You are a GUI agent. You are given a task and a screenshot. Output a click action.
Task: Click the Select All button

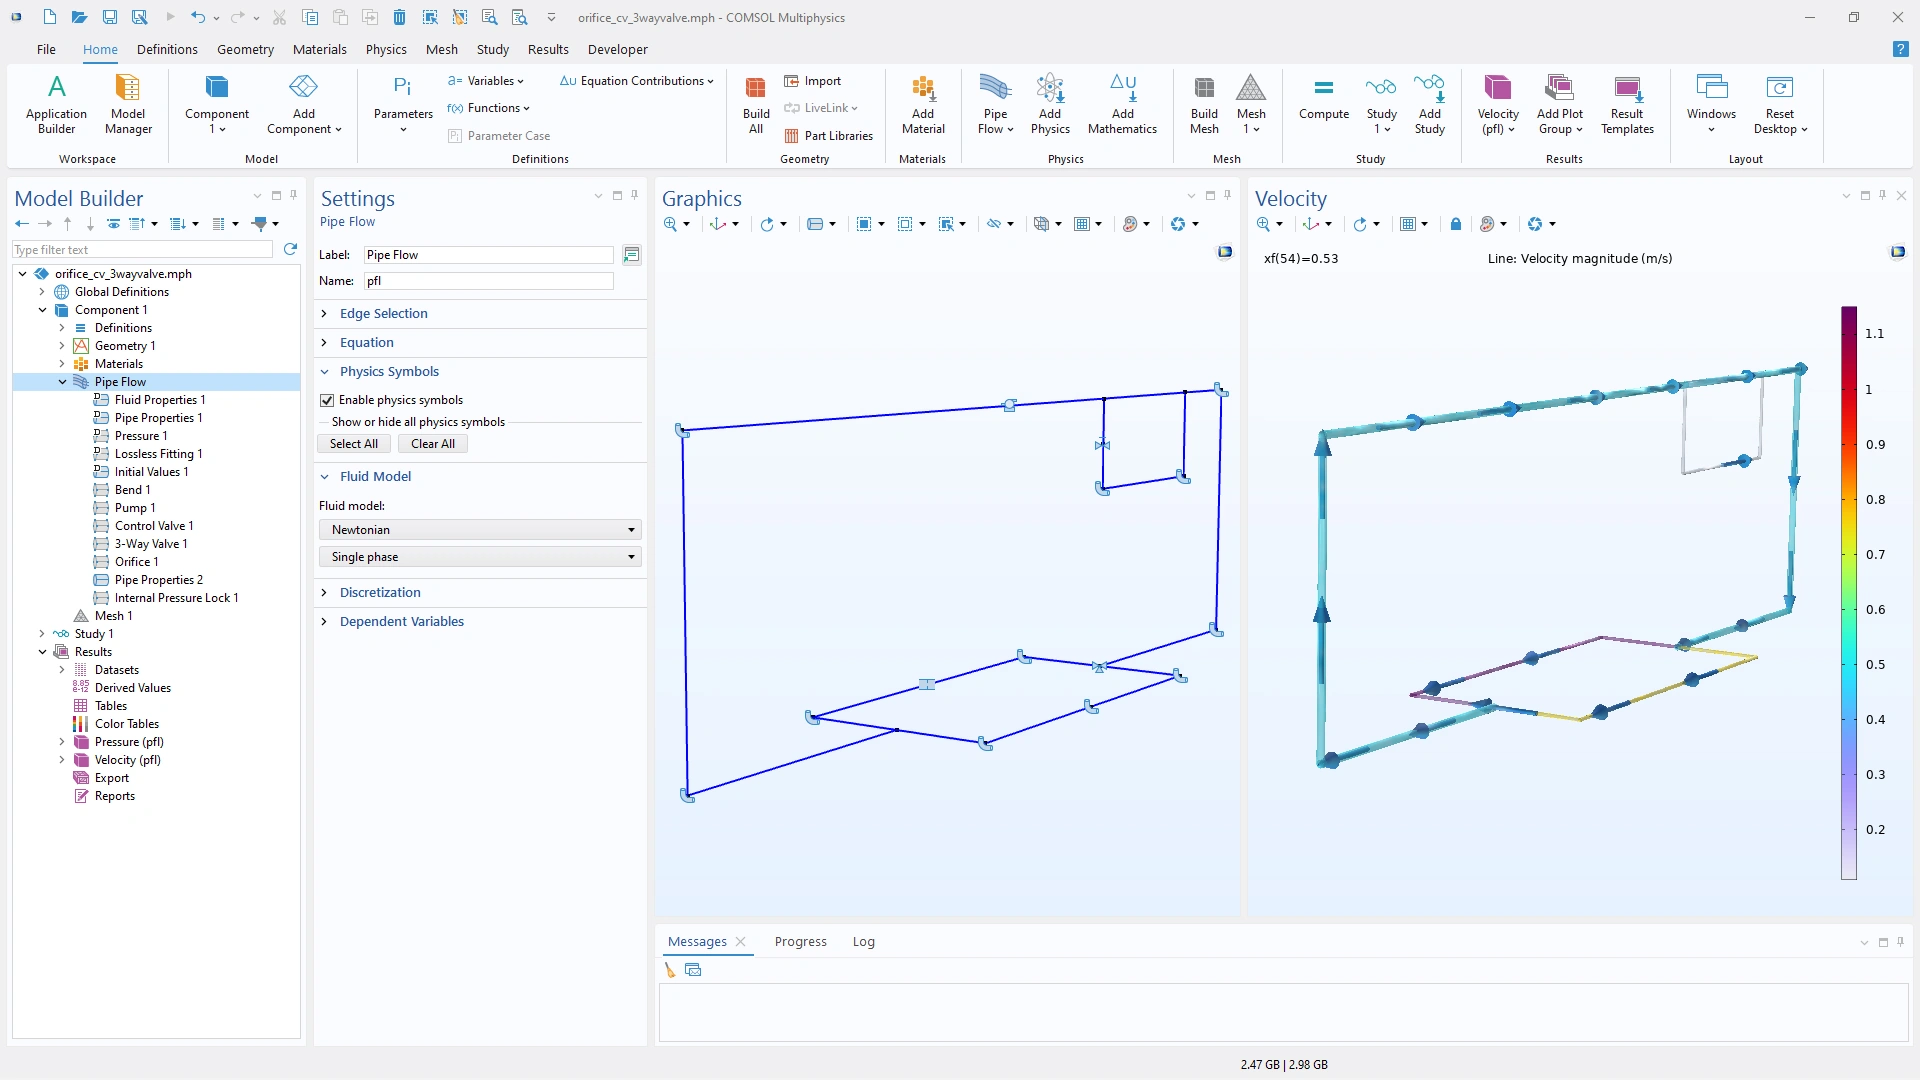tap(354, 444)
